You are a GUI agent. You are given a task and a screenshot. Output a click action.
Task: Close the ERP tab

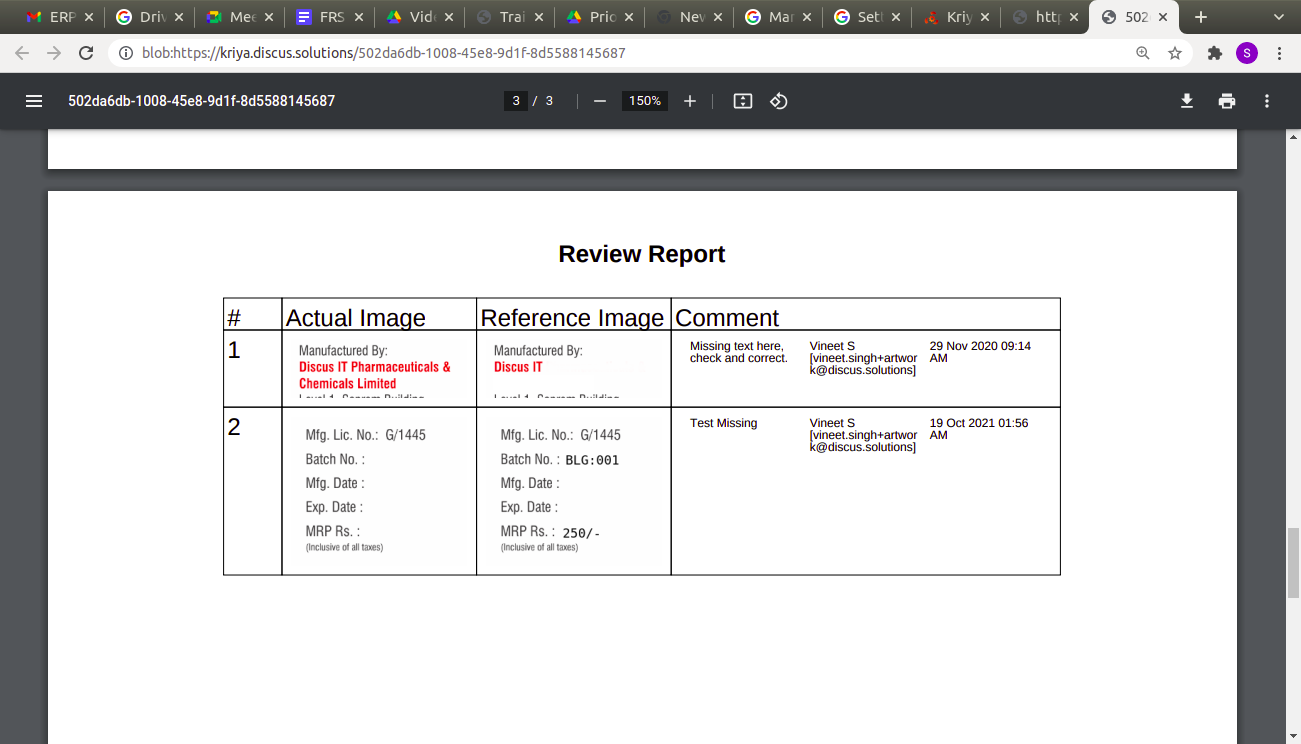pos(88,17)
